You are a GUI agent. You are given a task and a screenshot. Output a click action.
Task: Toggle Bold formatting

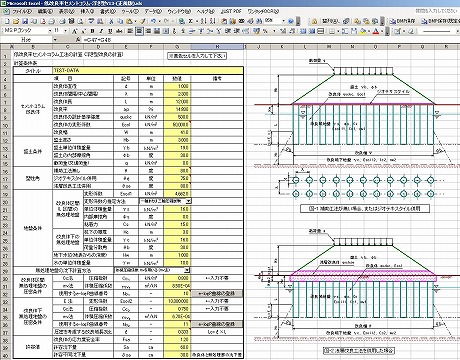[92, 31]
